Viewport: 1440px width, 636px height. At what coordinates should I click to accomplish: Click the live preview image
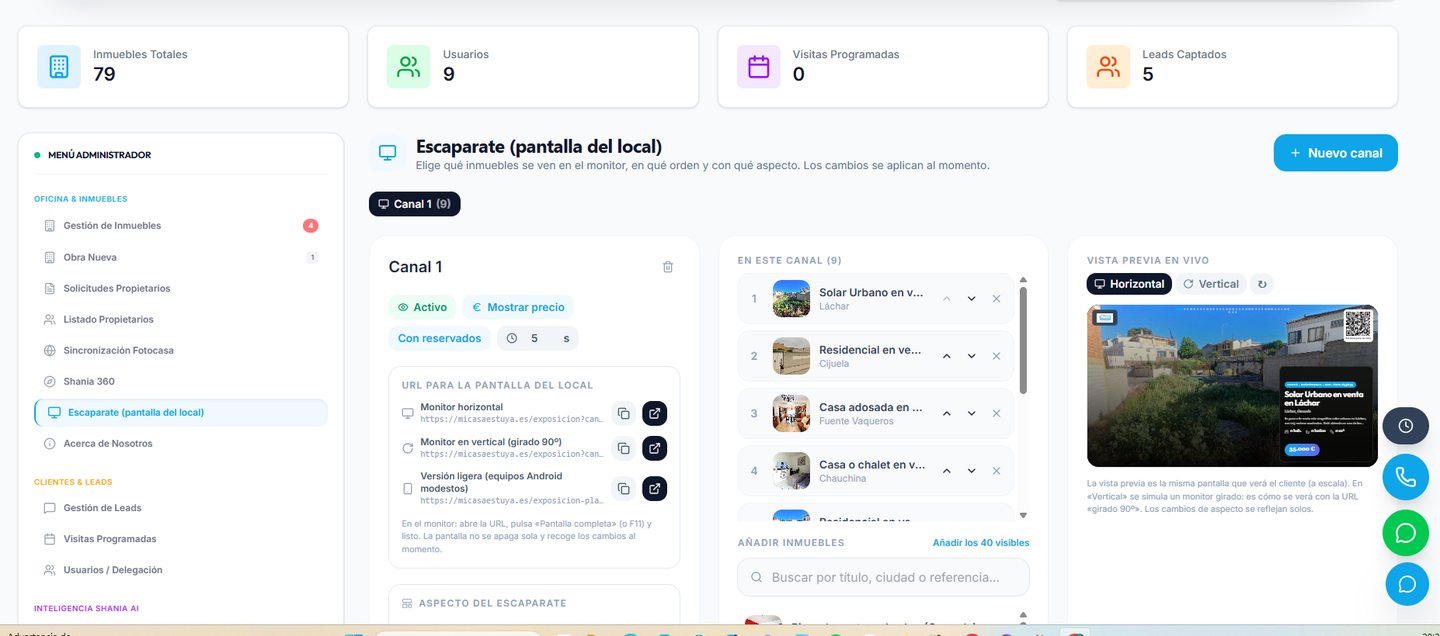(1232, 386)
